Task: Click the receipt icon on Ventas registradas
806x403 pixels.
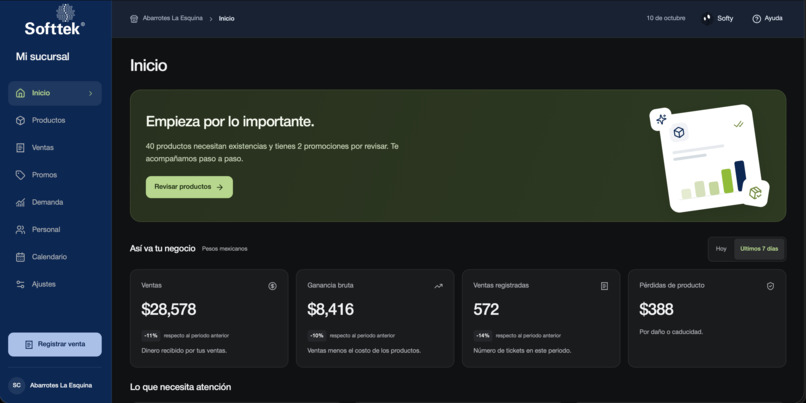Action: [x=604, y=286]
